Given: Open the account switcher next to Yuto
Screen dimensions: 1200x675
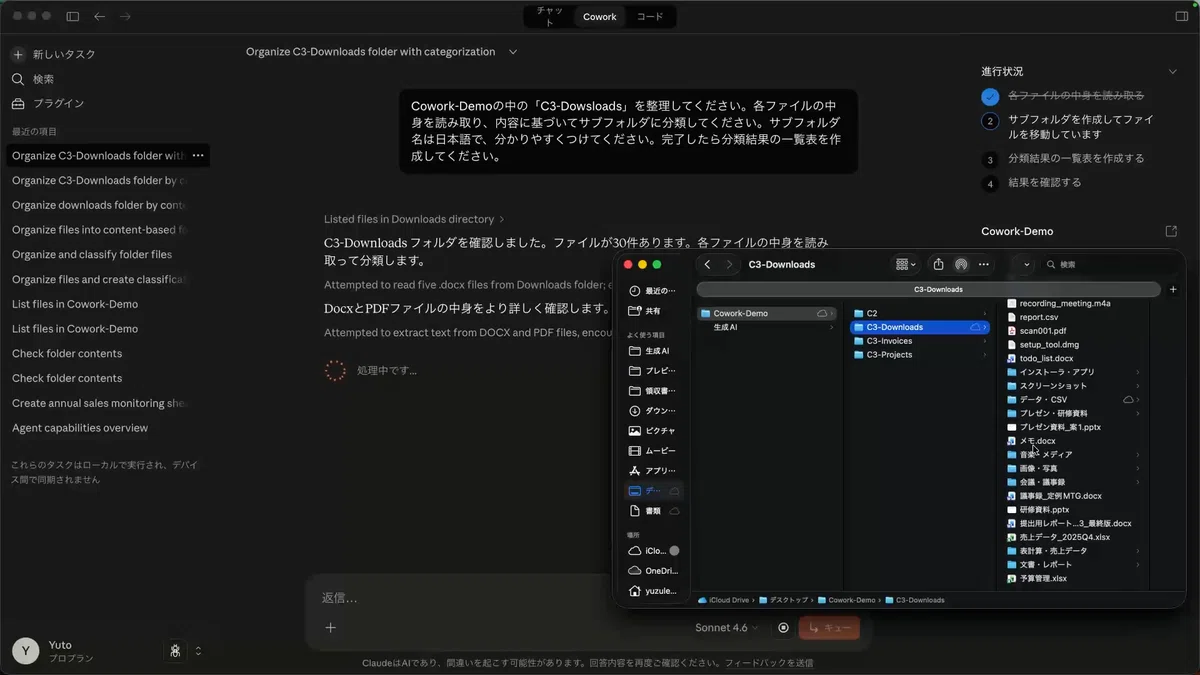Looking at the screenshot, I should (198, 651).
